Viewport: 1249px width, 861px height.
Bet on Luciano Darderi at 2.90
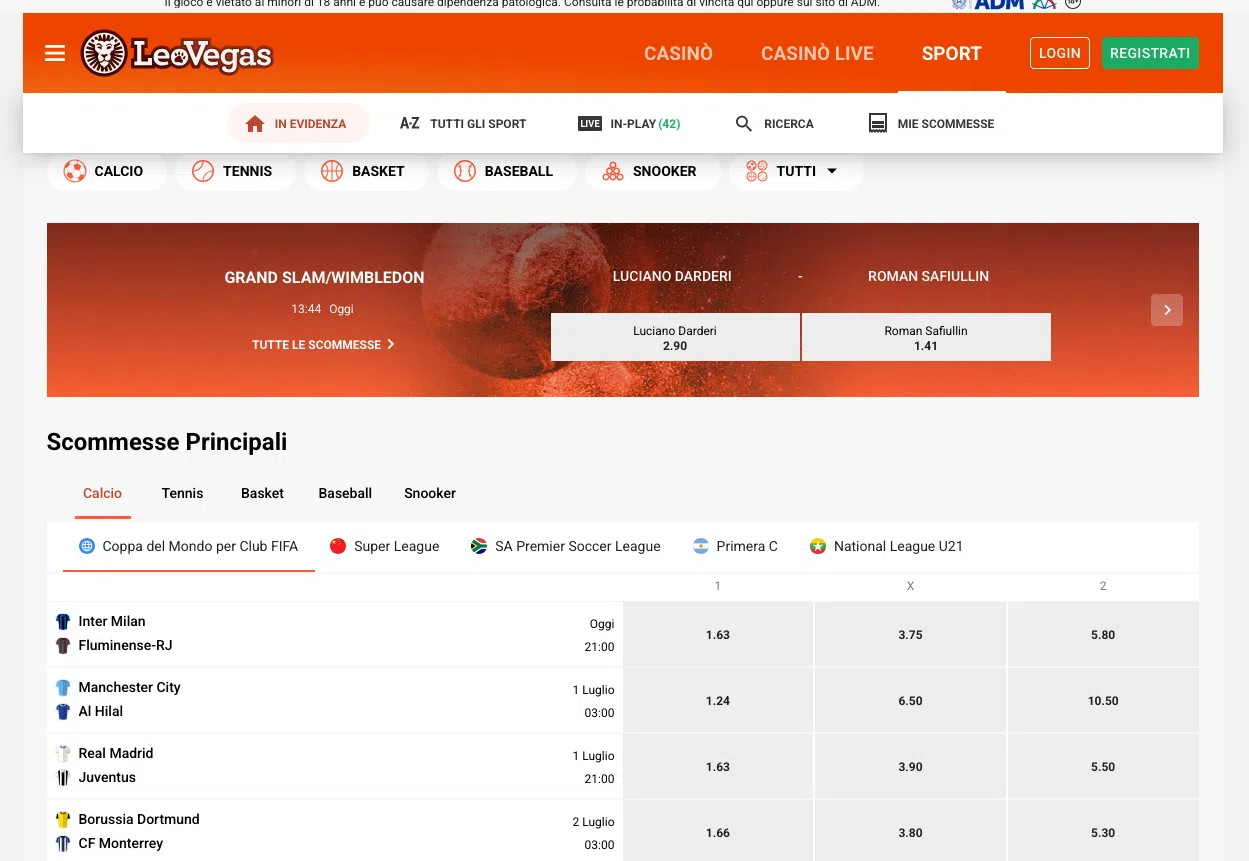675,337
